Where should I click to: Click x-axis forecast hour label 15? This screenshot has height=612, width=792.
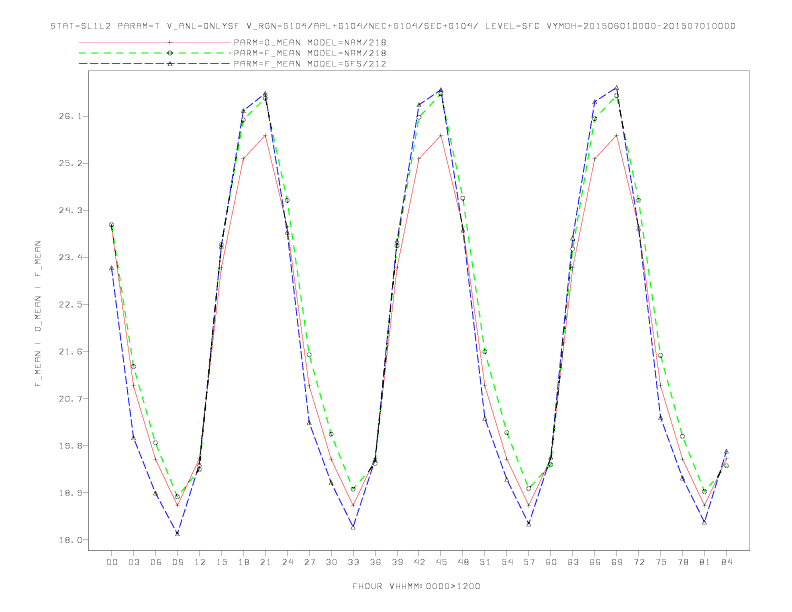pyautogui.click(x=221, y=562)
